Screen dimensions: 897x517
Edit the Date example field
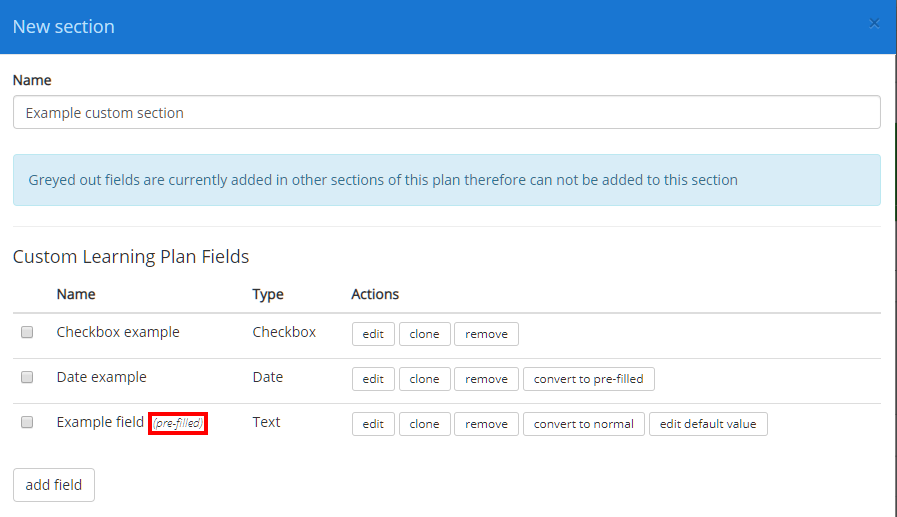(373, 379)
